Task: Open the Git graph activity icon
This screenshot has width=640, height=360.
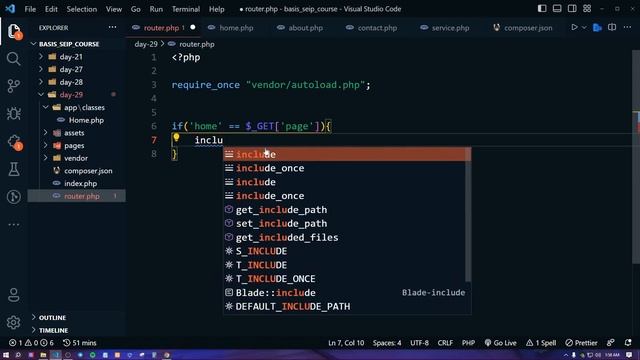Action: point(13,197)
